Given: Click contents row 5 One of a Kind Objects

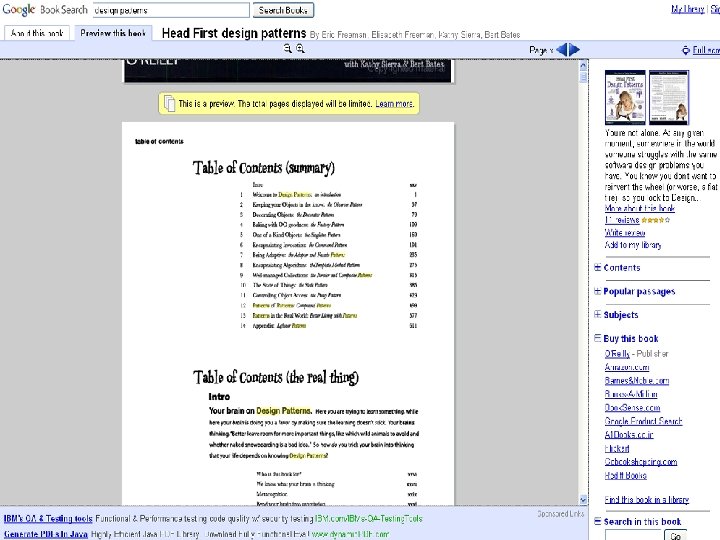Looking at the screenshot, I should pyautogui.click(x=328, y=235).
